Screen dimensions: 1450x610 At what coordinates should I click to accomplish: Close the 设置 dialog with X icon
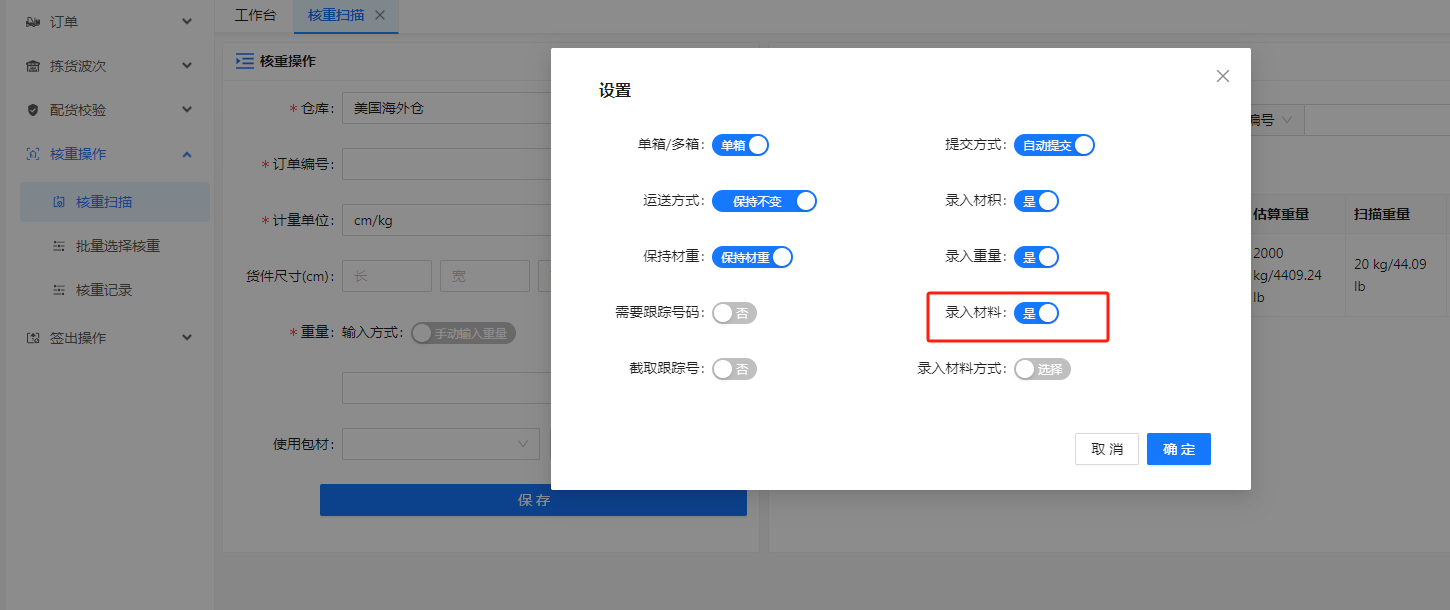[x=1222, y=76]
